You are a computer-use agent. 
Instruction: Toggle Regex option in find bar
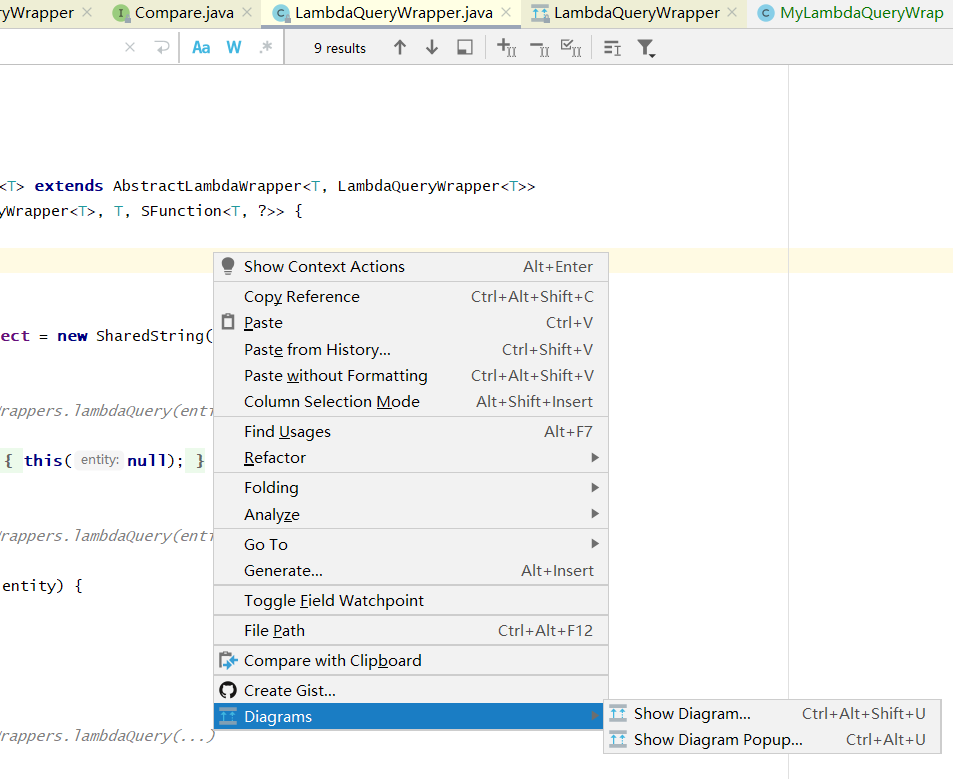tap(266, 47)
